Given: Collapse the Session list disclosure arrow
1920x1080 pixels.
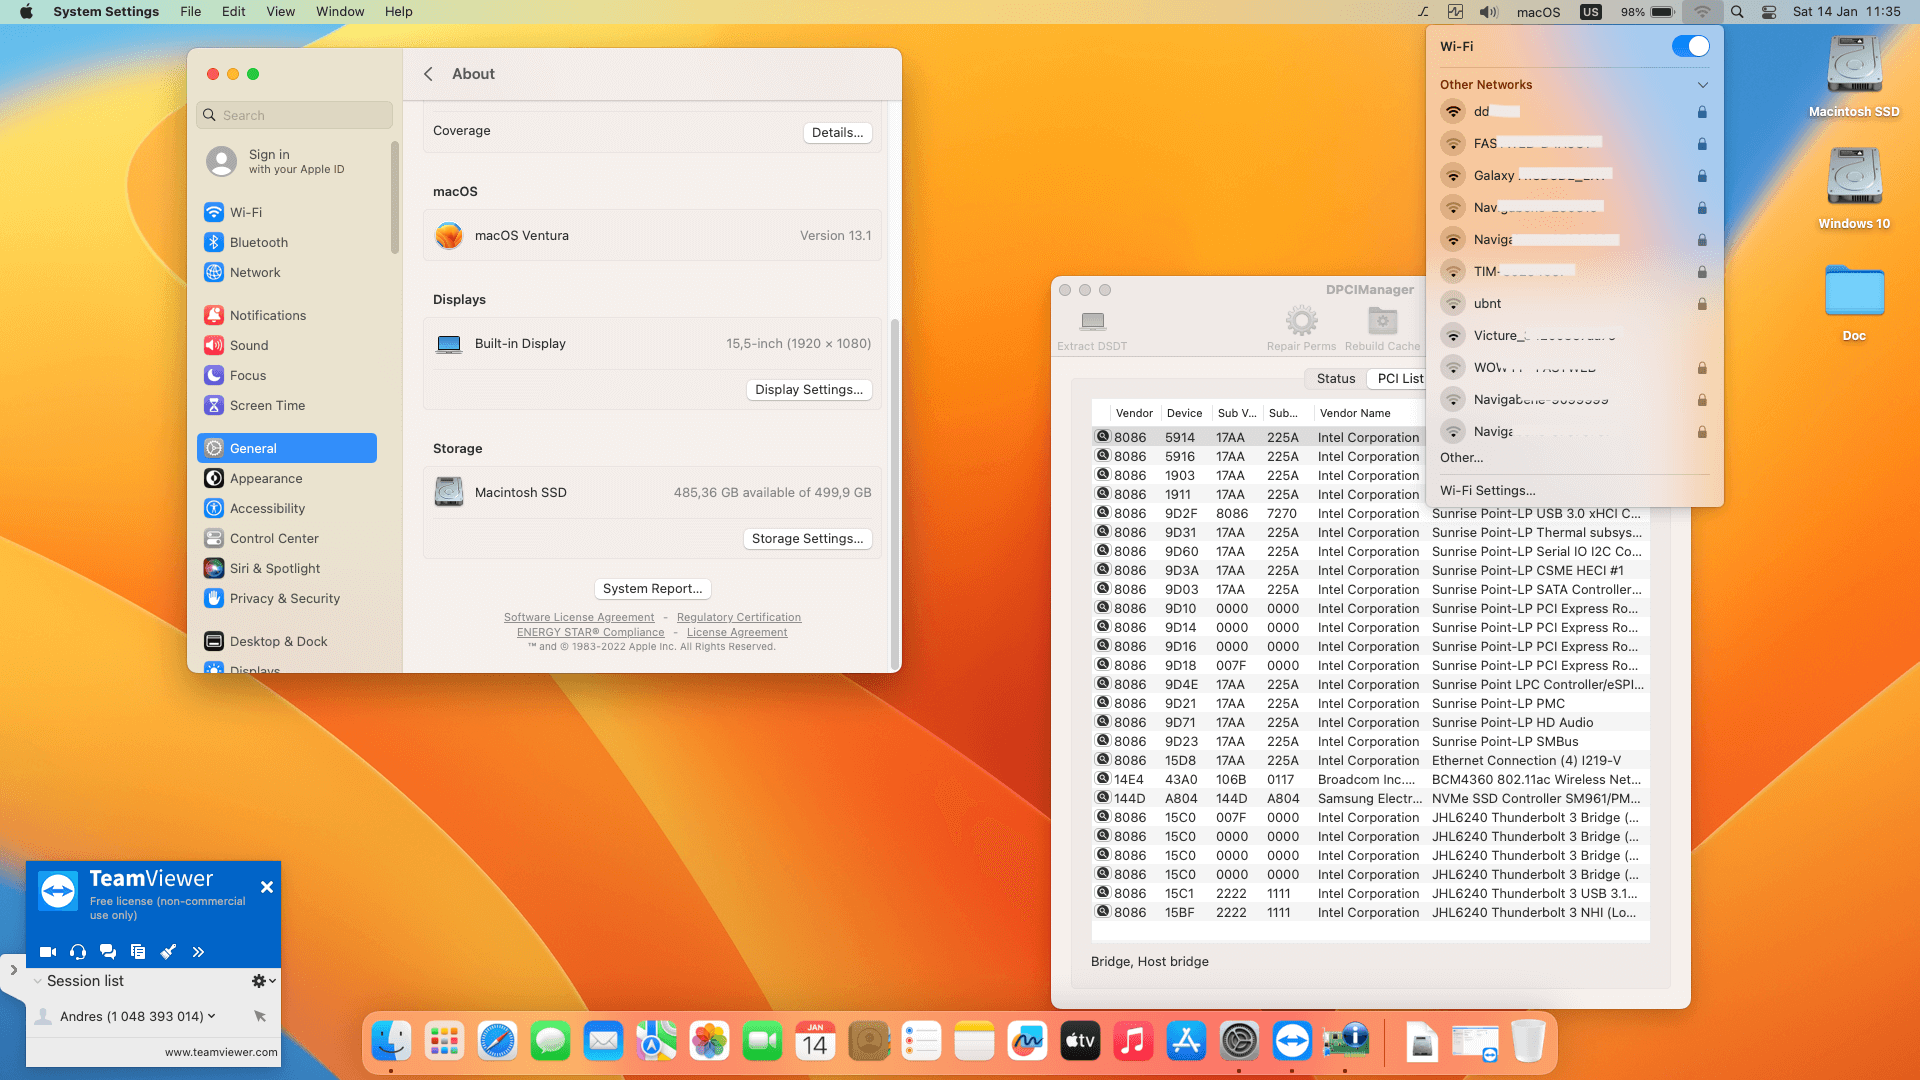Looking at the screenshot, I should tap(38, 982).
